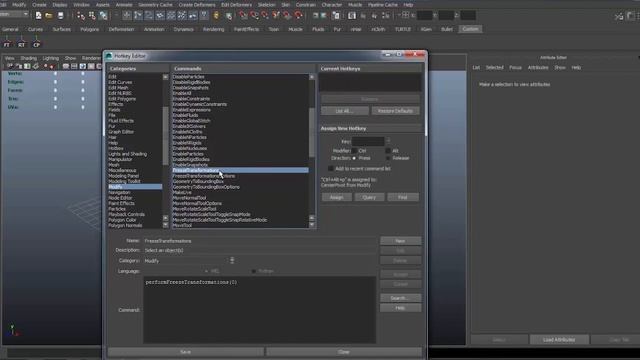640x360 pixels.
Task: Click the Assign button
Action: 336,197
